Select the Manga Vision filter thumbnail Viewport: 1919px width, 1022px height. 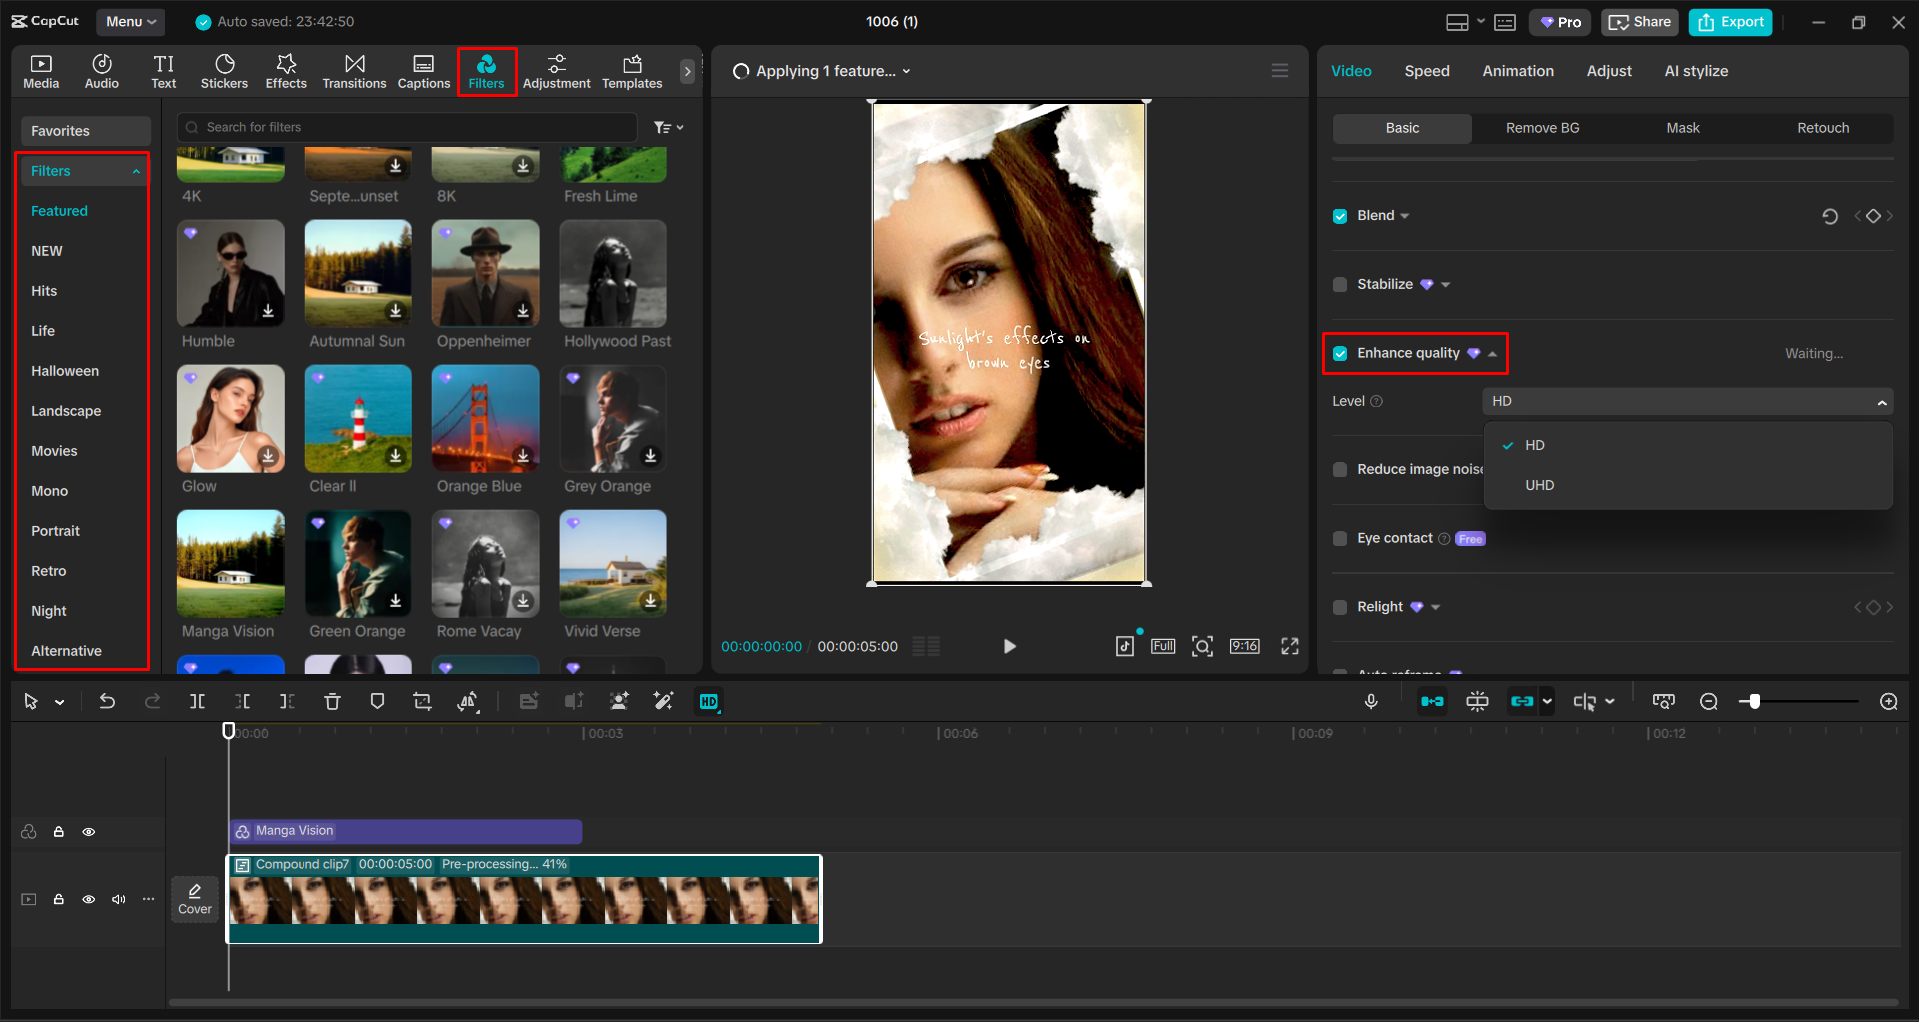230,564
